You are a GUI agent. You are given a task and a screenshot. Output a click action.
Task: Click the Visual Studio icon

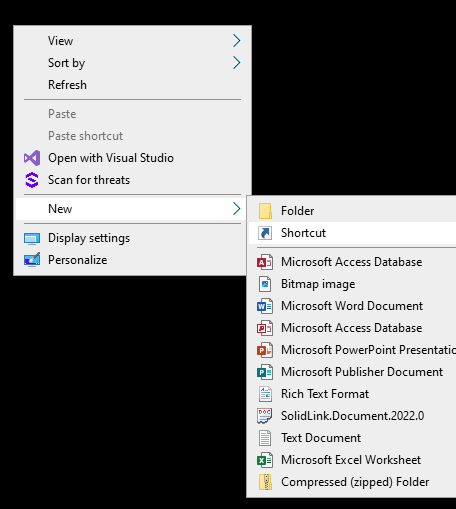point(32,158)
